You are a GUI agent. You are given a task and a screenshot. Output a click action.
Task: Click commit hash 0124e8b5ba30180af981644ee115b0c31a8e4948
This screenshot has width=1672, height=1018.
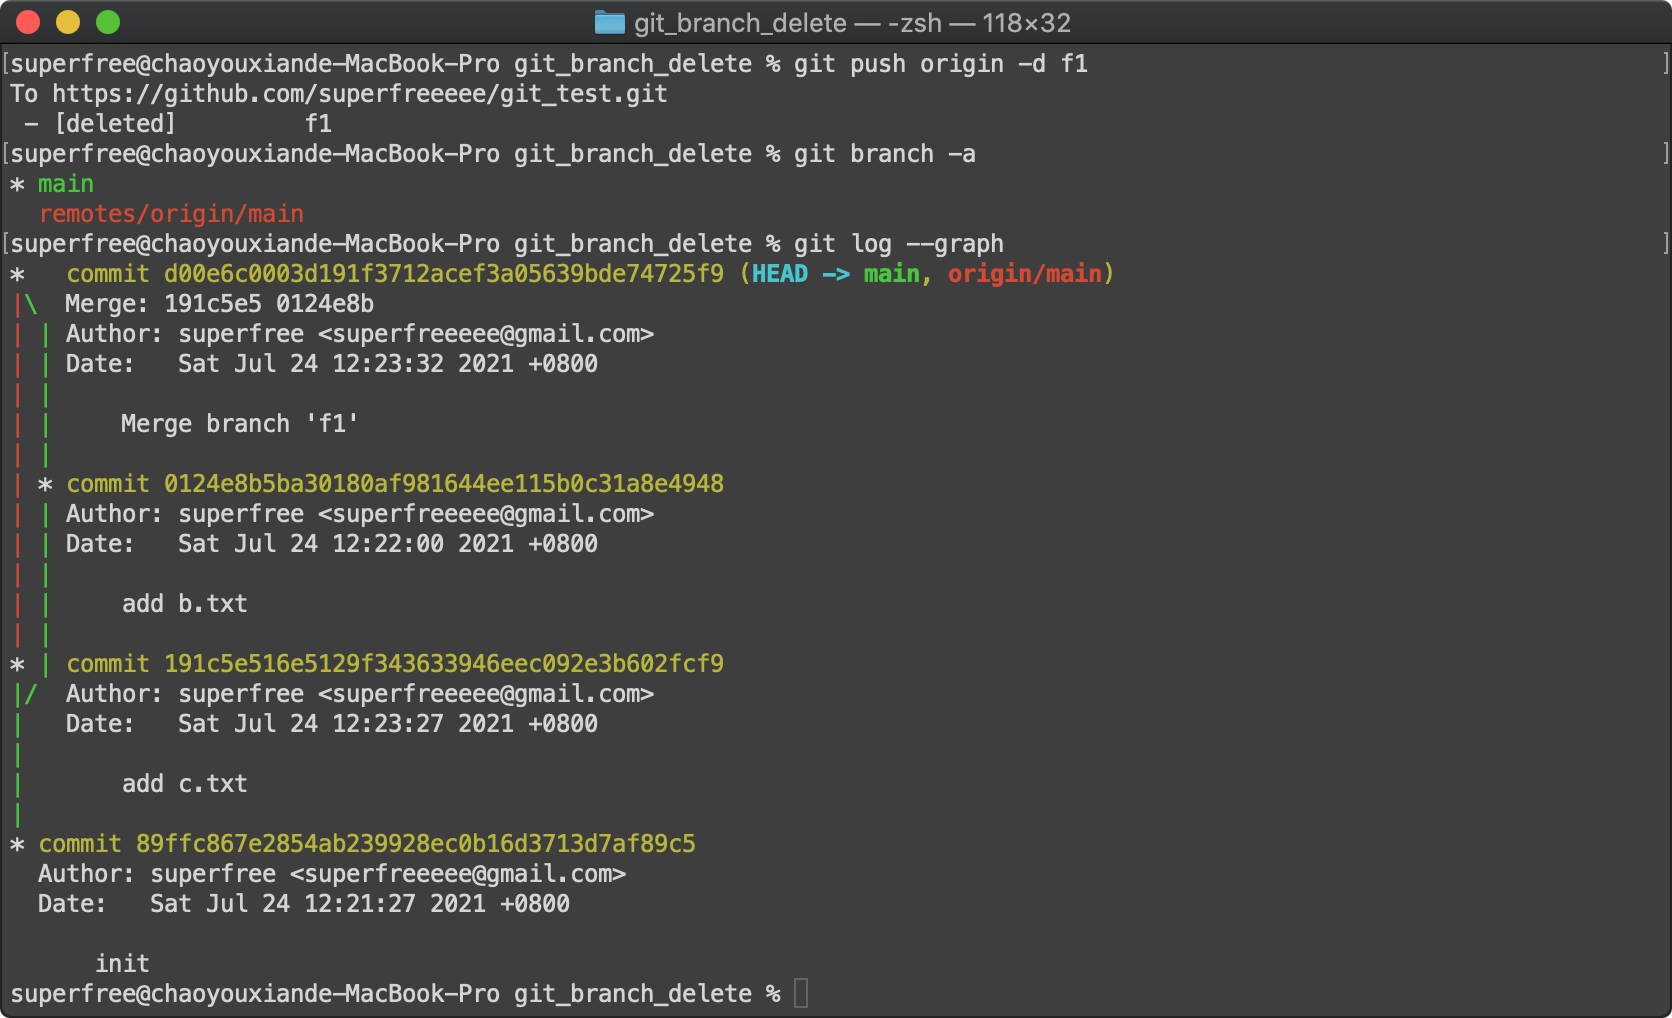(444, 484)
